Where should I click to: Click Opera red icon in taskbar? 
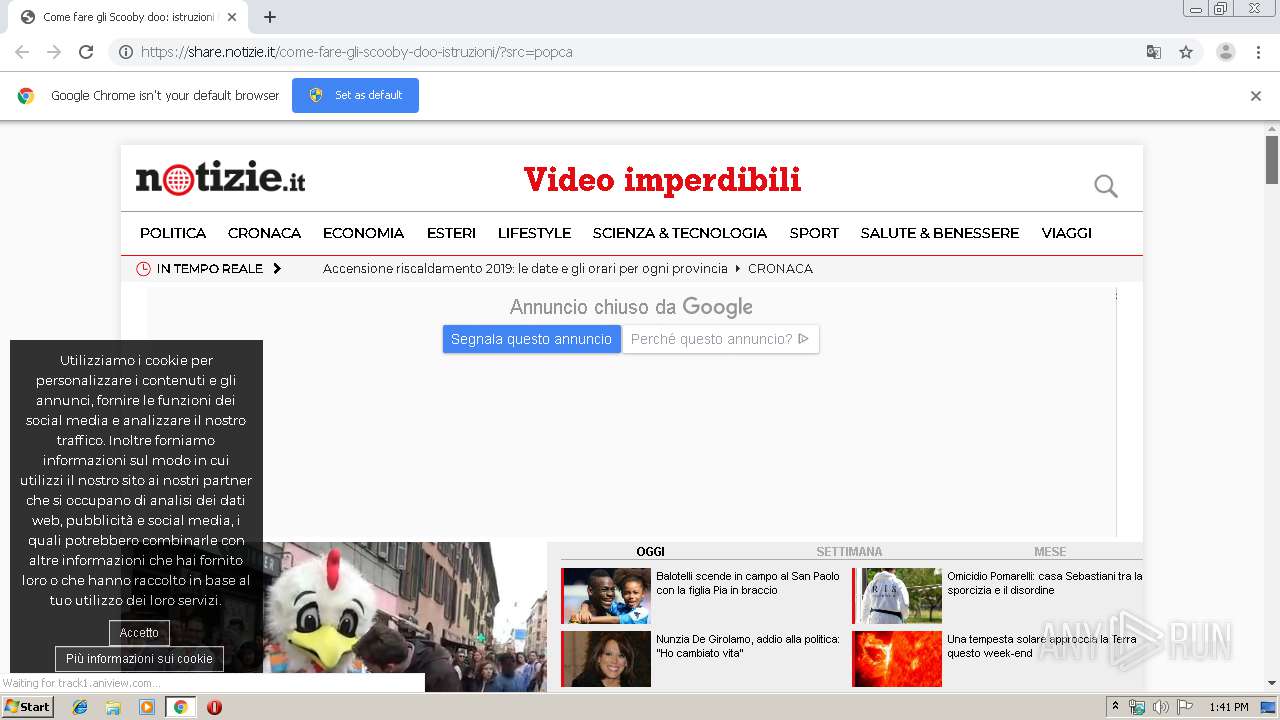coord(214,707)
